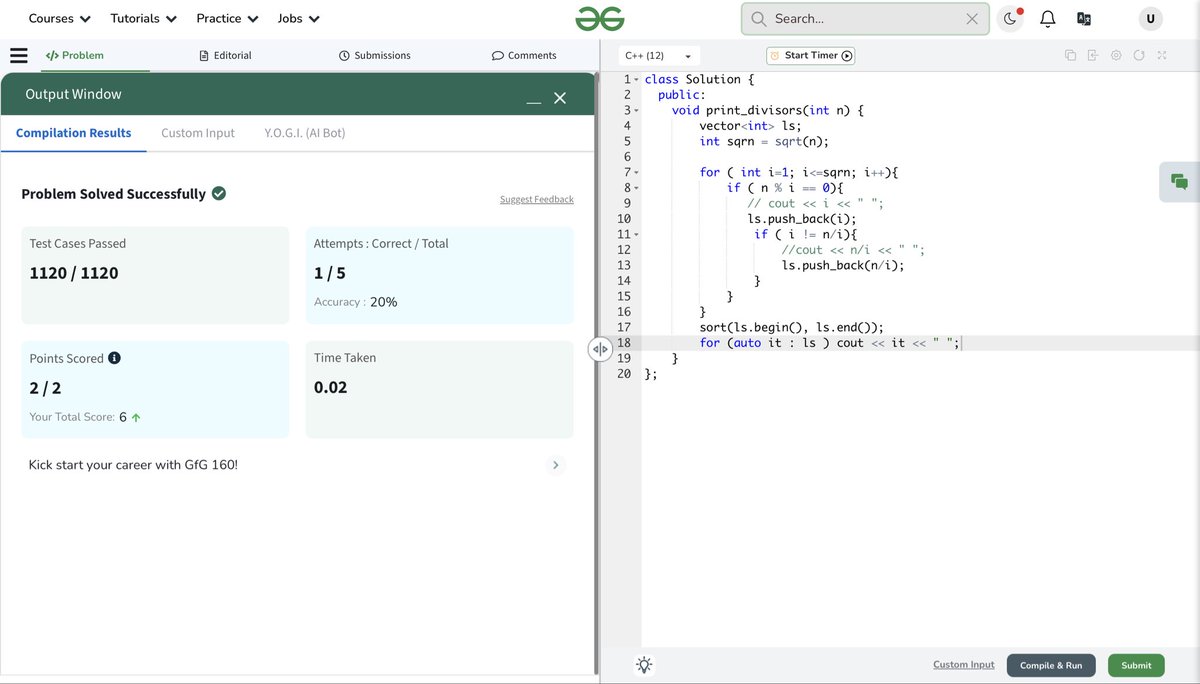Open the user profile avatar U
The width and height of the screenshot is (1200, 684).
[1151, 19]
